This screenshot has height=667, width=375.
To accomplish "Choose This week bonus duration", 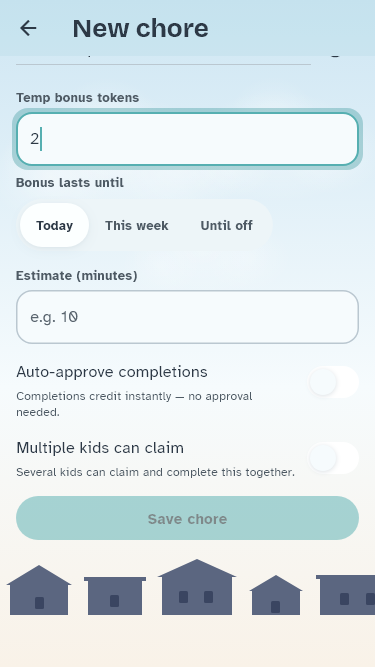I will (136, 225).
